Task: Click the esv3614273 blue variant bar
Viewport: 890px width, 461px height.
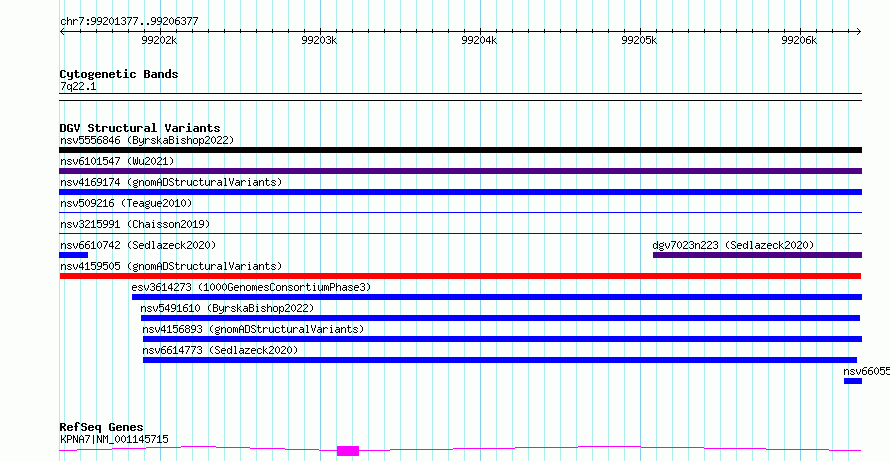Action: point(497,297)
